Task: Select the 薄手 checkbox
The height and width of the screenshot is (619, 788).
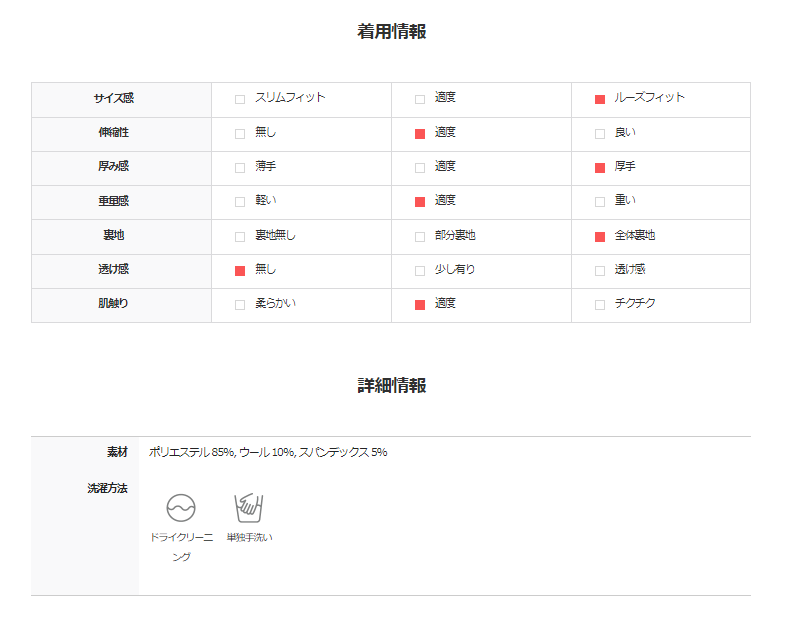Action: coord(240,168)
